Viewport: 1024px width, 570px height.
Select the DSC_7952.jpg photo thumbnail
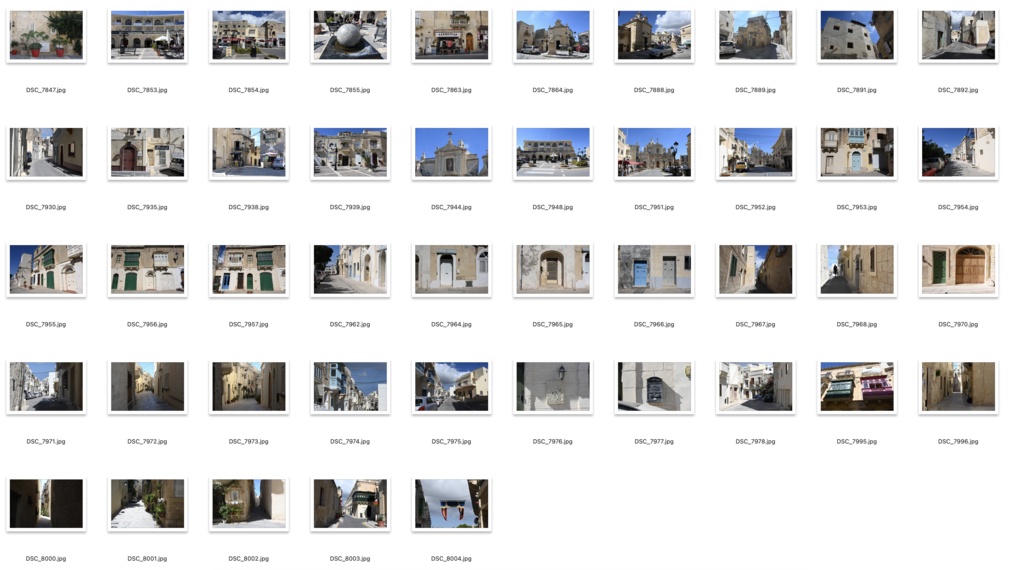click(756, 152)
